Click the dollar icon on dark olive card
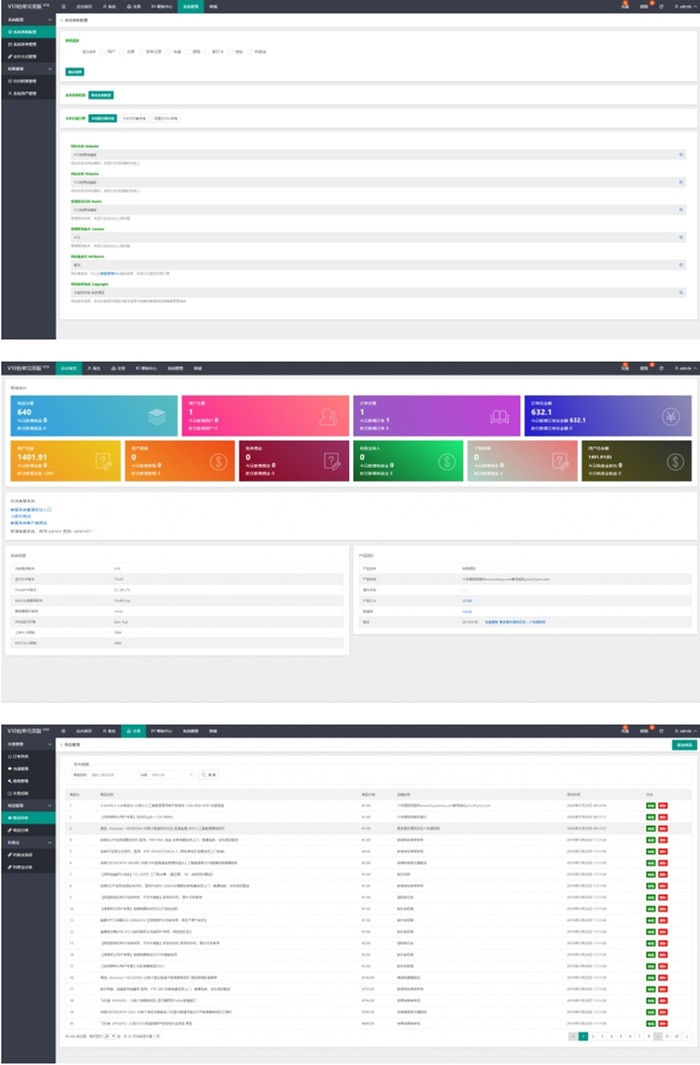 (x=675, y=461)
